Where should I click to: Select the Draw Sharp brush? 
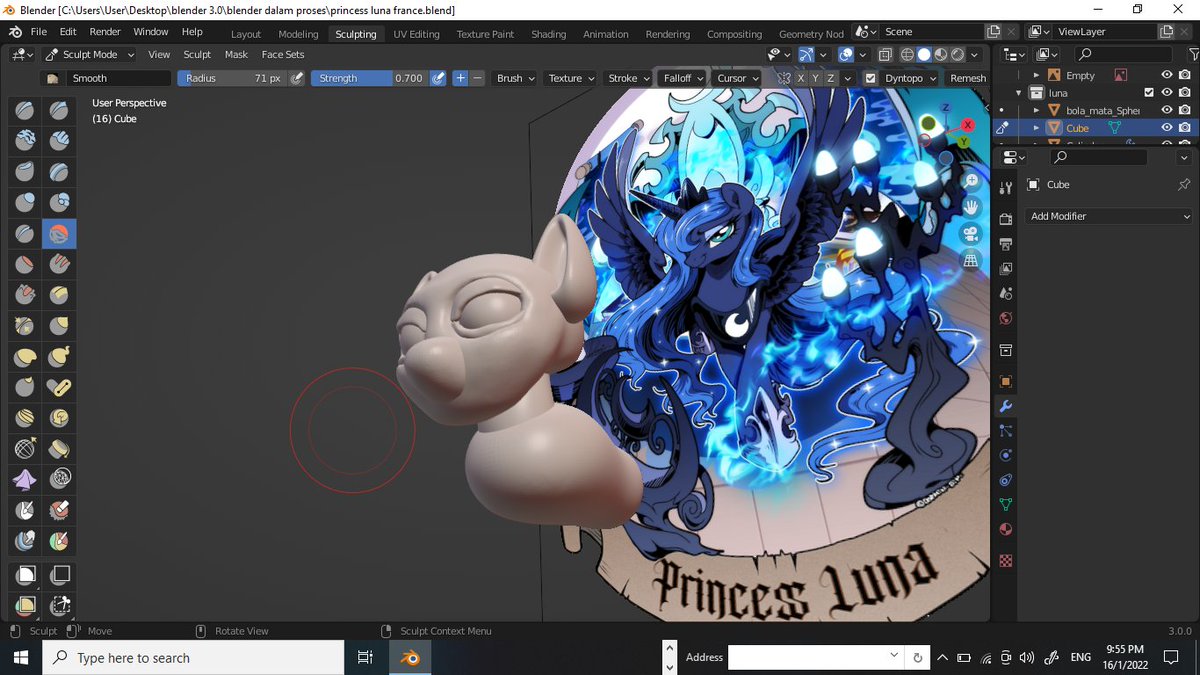(x=60, y=111)
